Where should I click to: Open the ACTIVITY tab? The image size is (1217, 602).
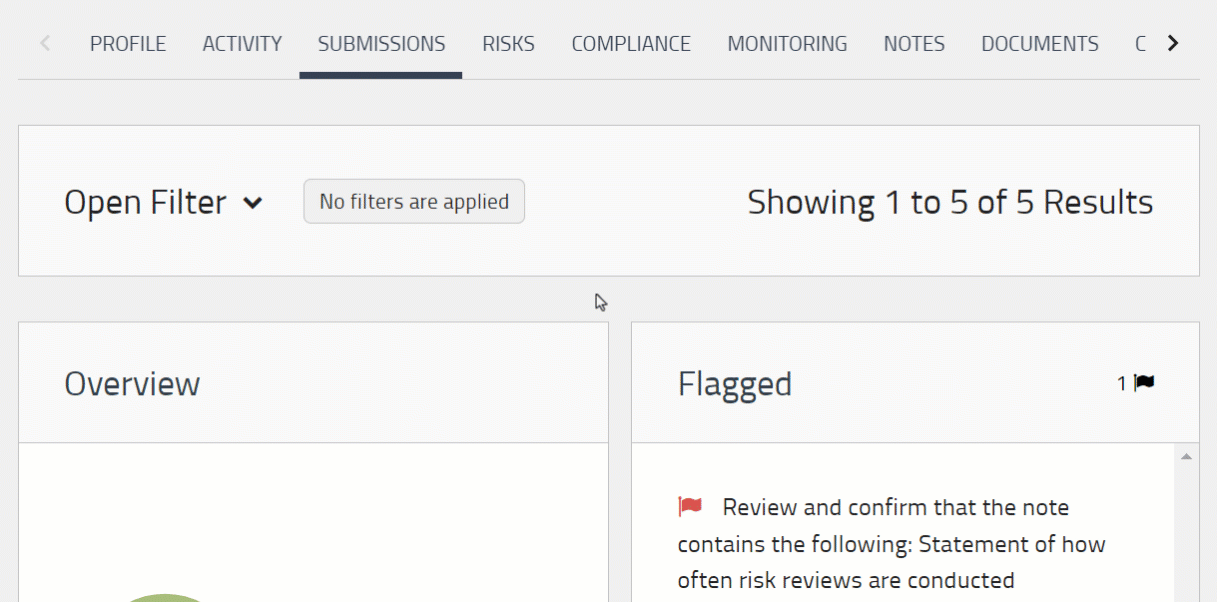(242, 43)
